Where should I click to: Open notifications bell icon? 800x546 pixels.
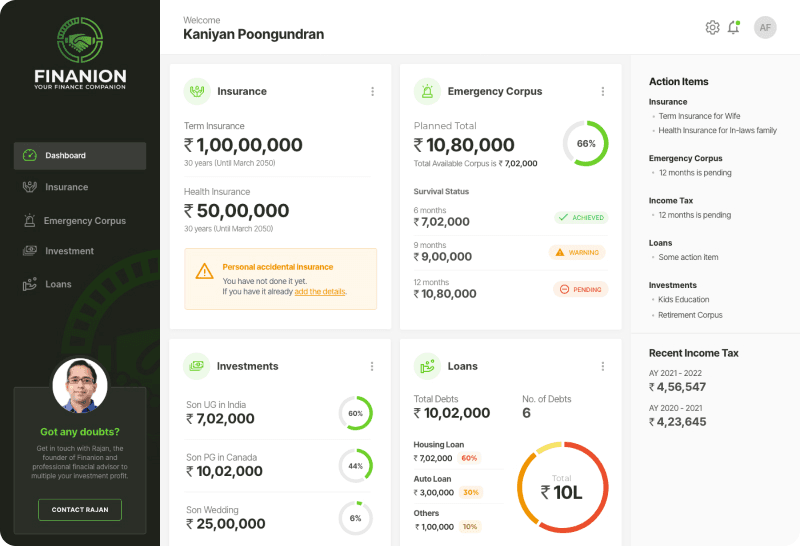(x=733, y=28)
